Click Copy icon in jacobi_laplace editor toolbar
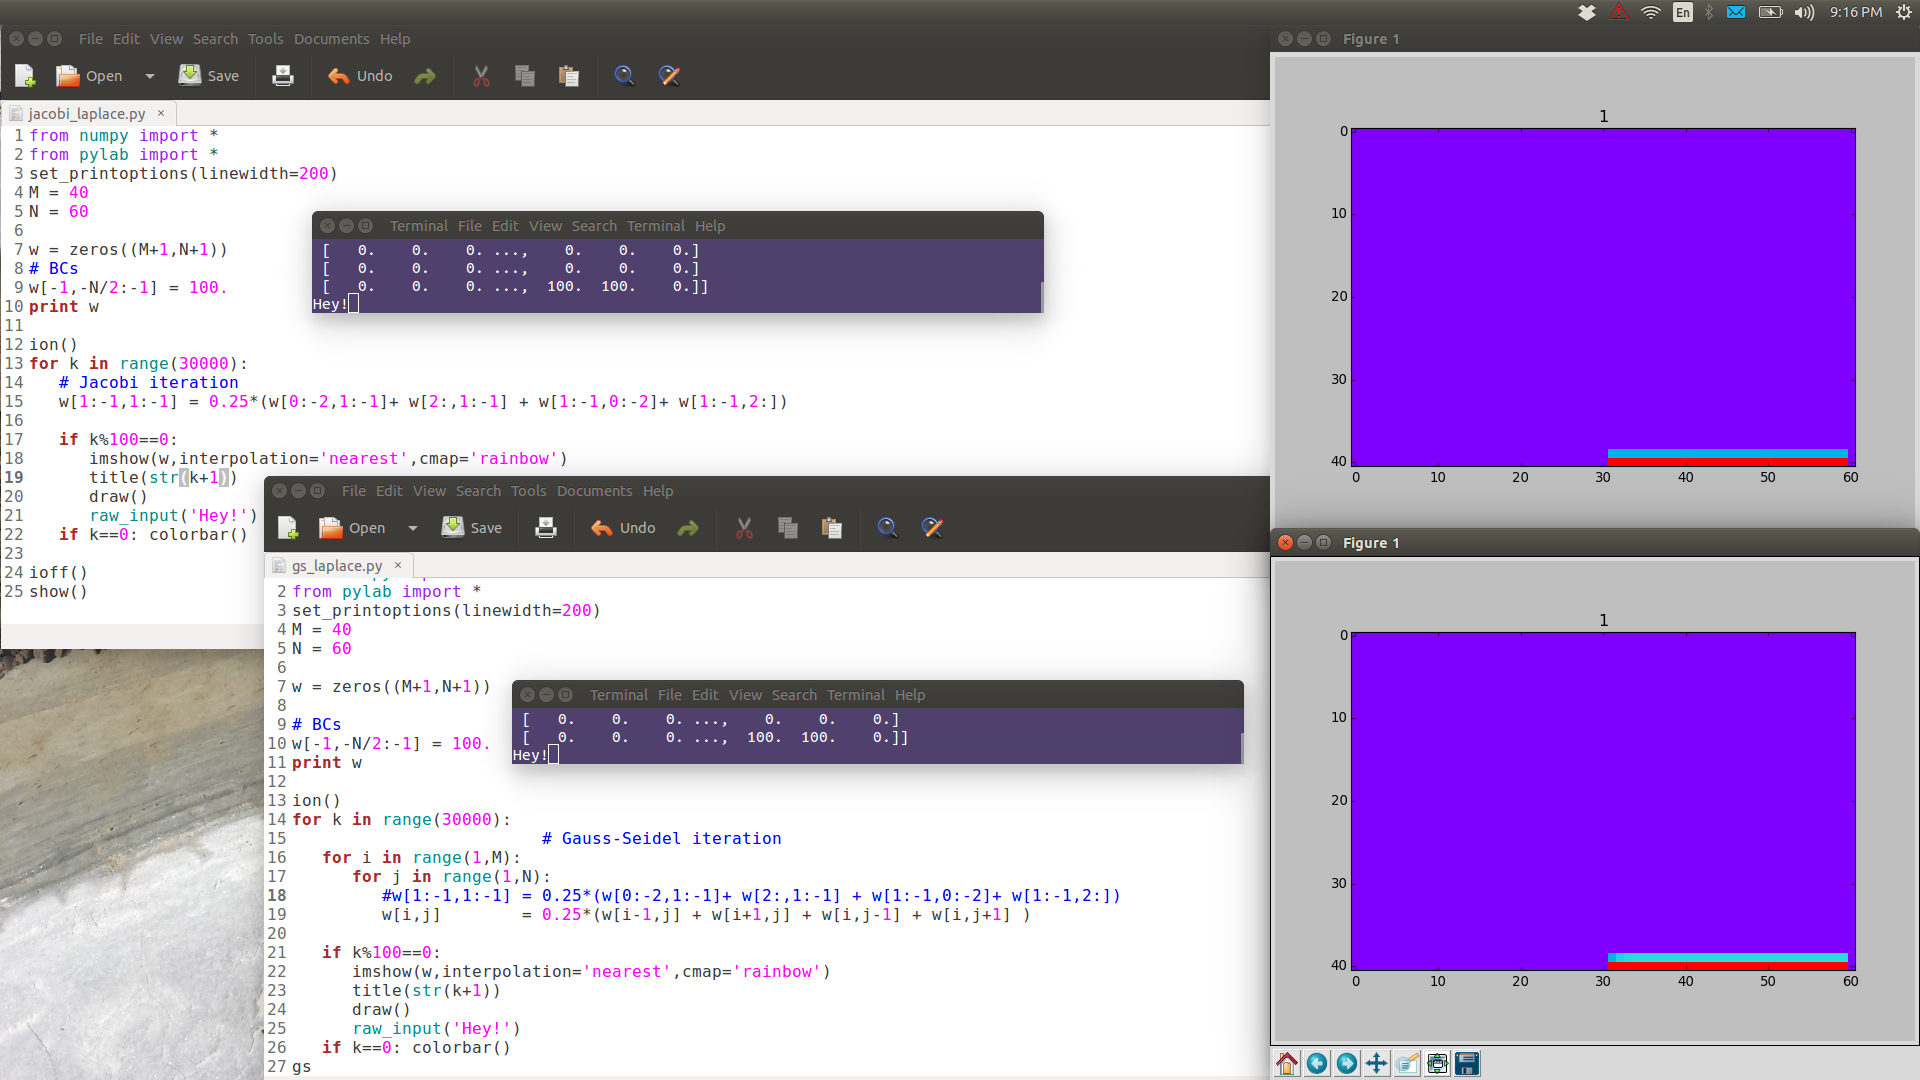Screen dimensions: 1920x1080 525,76
